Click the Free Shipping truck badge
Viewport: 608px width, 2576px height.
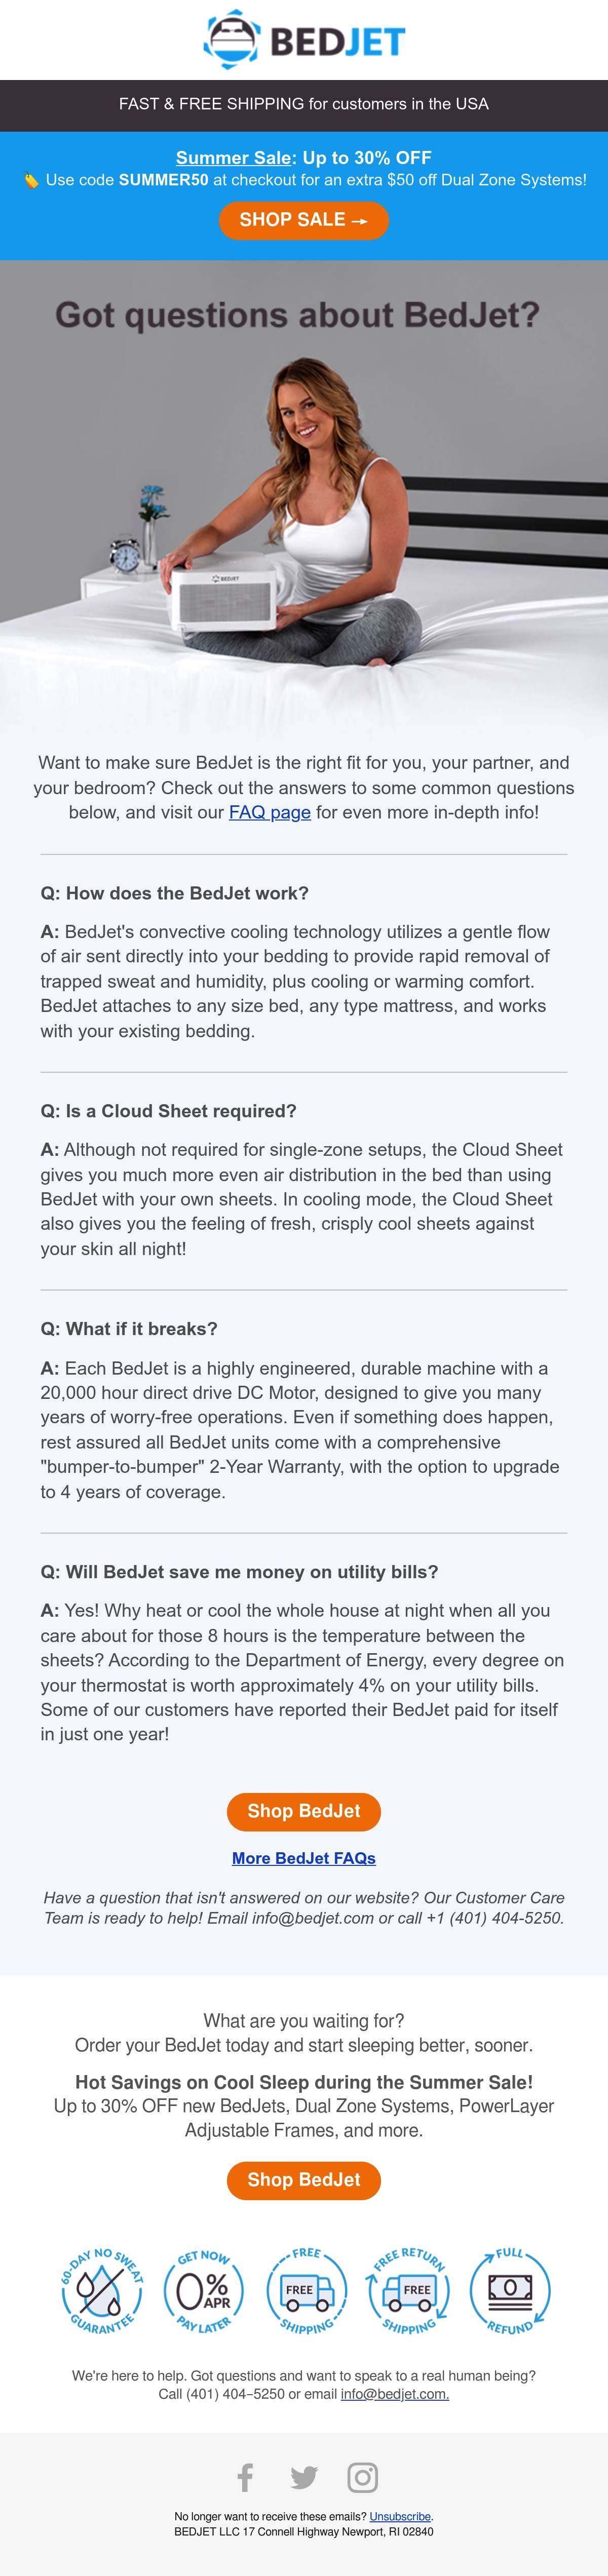[x=306, y=2290]
